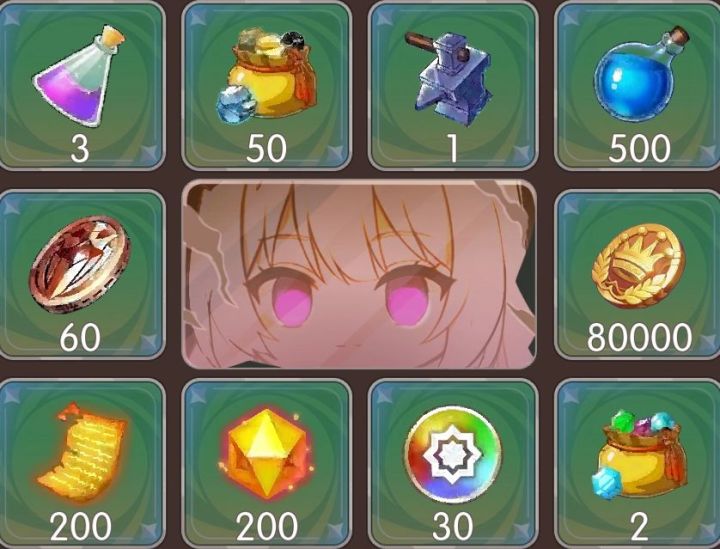Click the quantity 80000 label
The image size is (720, 549).
click(x=639, y=337)
